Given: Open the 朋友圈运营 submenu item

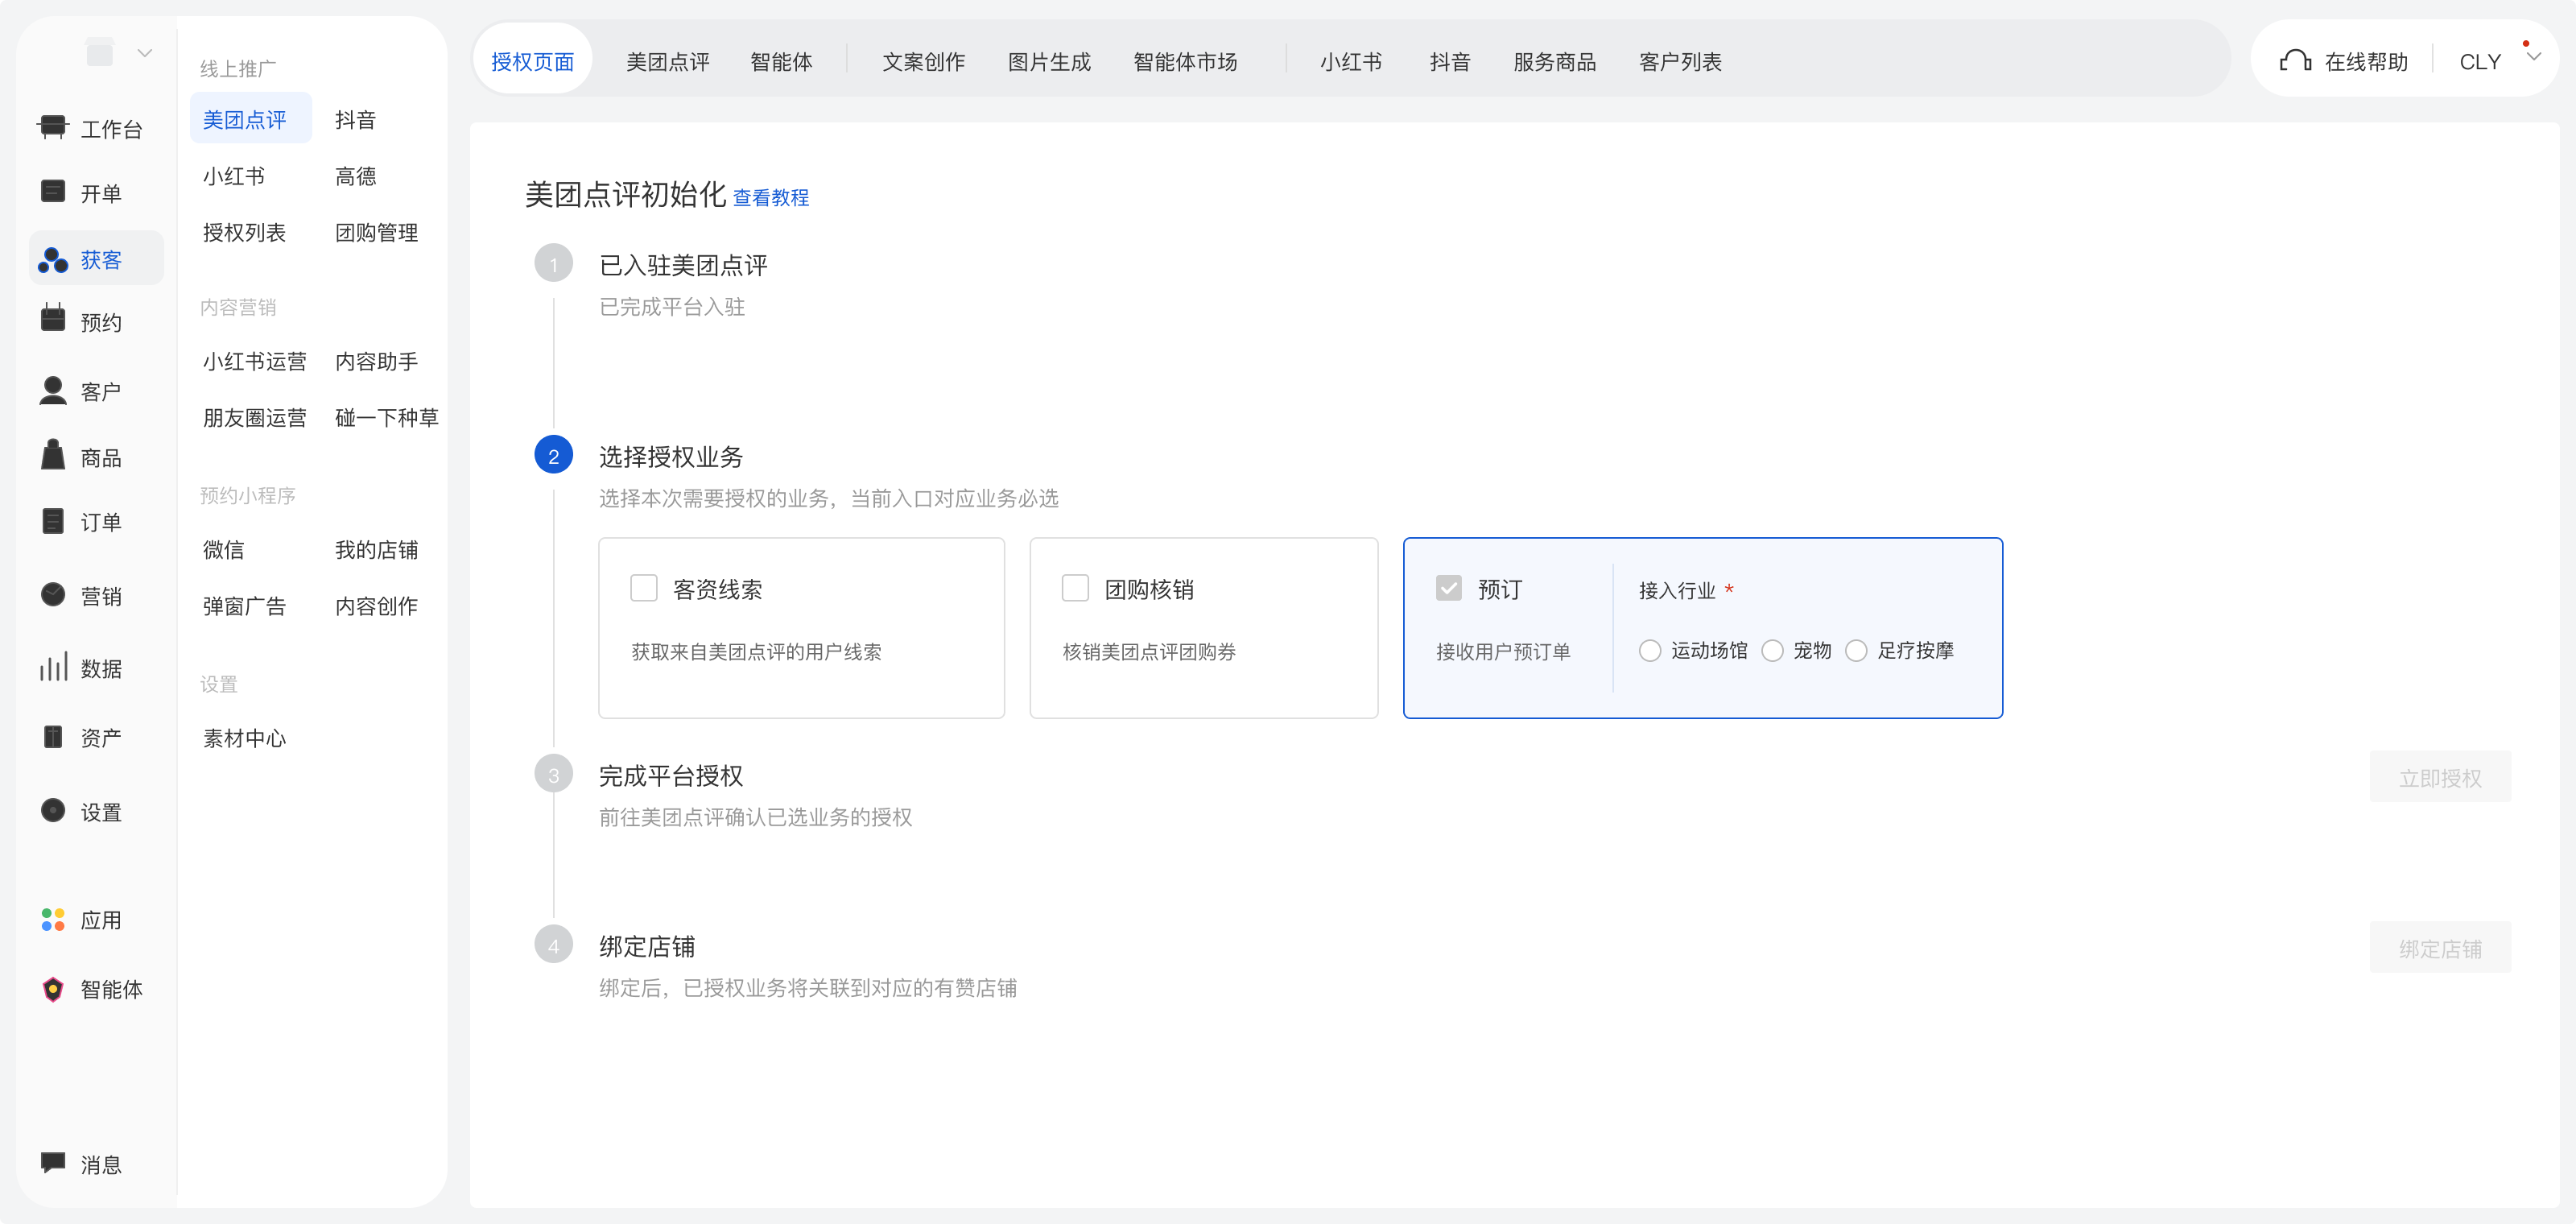Looking at the screenshot, I should [254, 417].
